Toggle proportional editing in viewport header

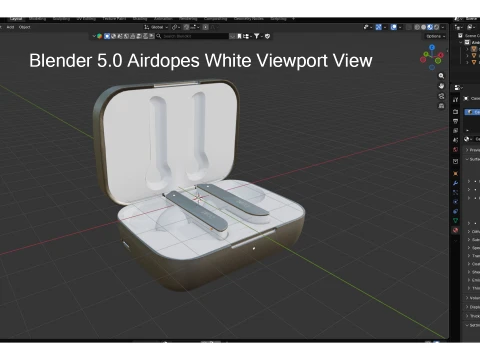tap(206, 27)
